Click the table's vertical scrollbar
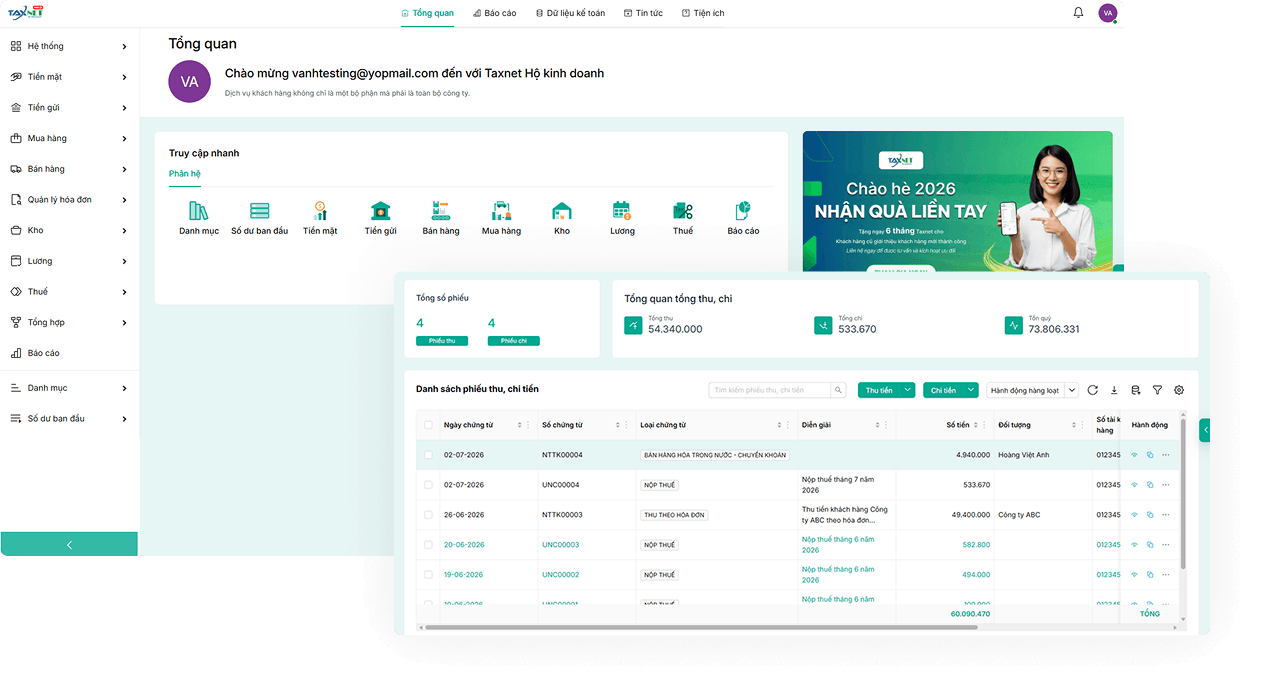1270x696 pixels. click(1184, 495)
